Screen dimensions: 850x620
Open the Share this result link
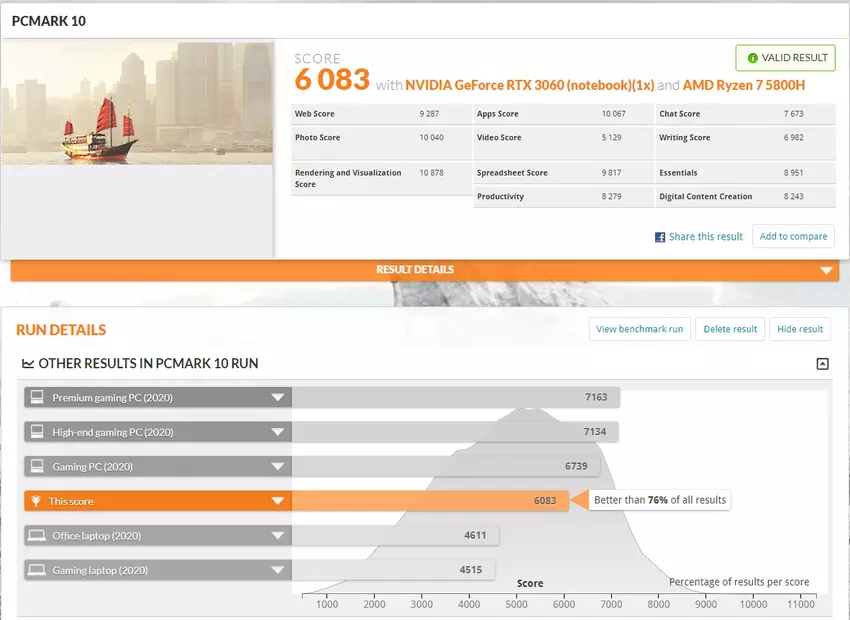tap(705, 237)
